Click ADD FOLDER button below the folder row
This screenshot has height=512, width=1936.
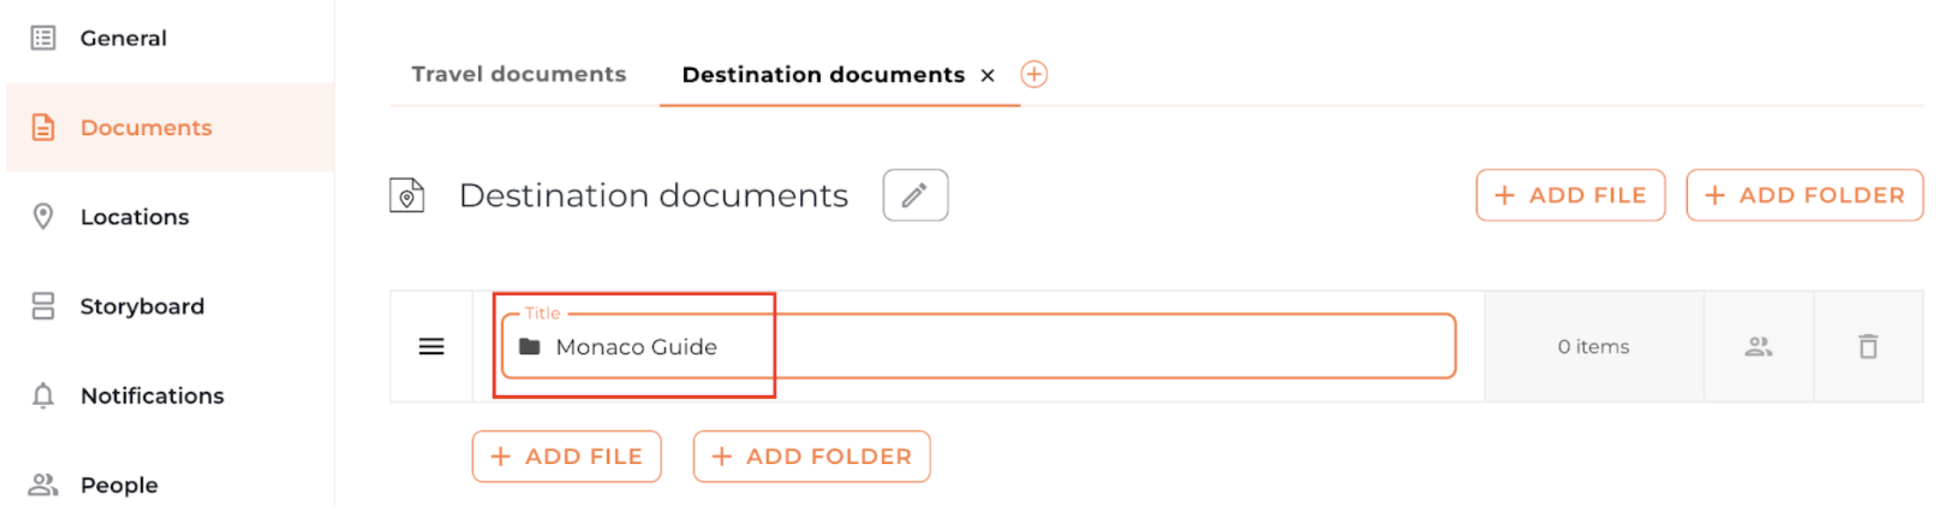pyautogui.click(x=811, y=457)
